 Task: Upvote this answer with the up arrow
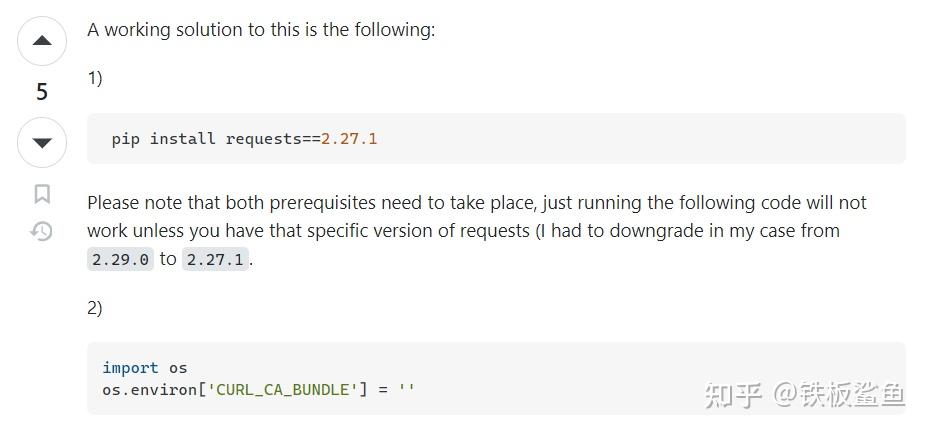click(x=42, y=42)
